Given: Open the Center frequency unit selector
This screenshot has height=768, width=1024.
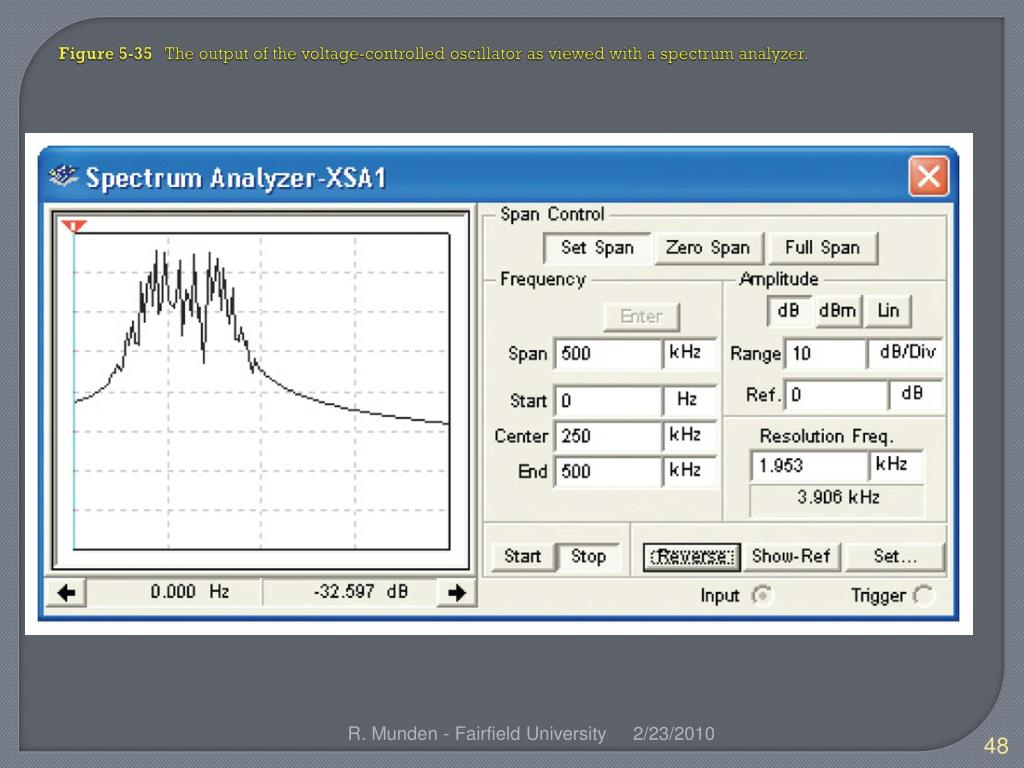Looking at the screenshot, I should (689, 436).
